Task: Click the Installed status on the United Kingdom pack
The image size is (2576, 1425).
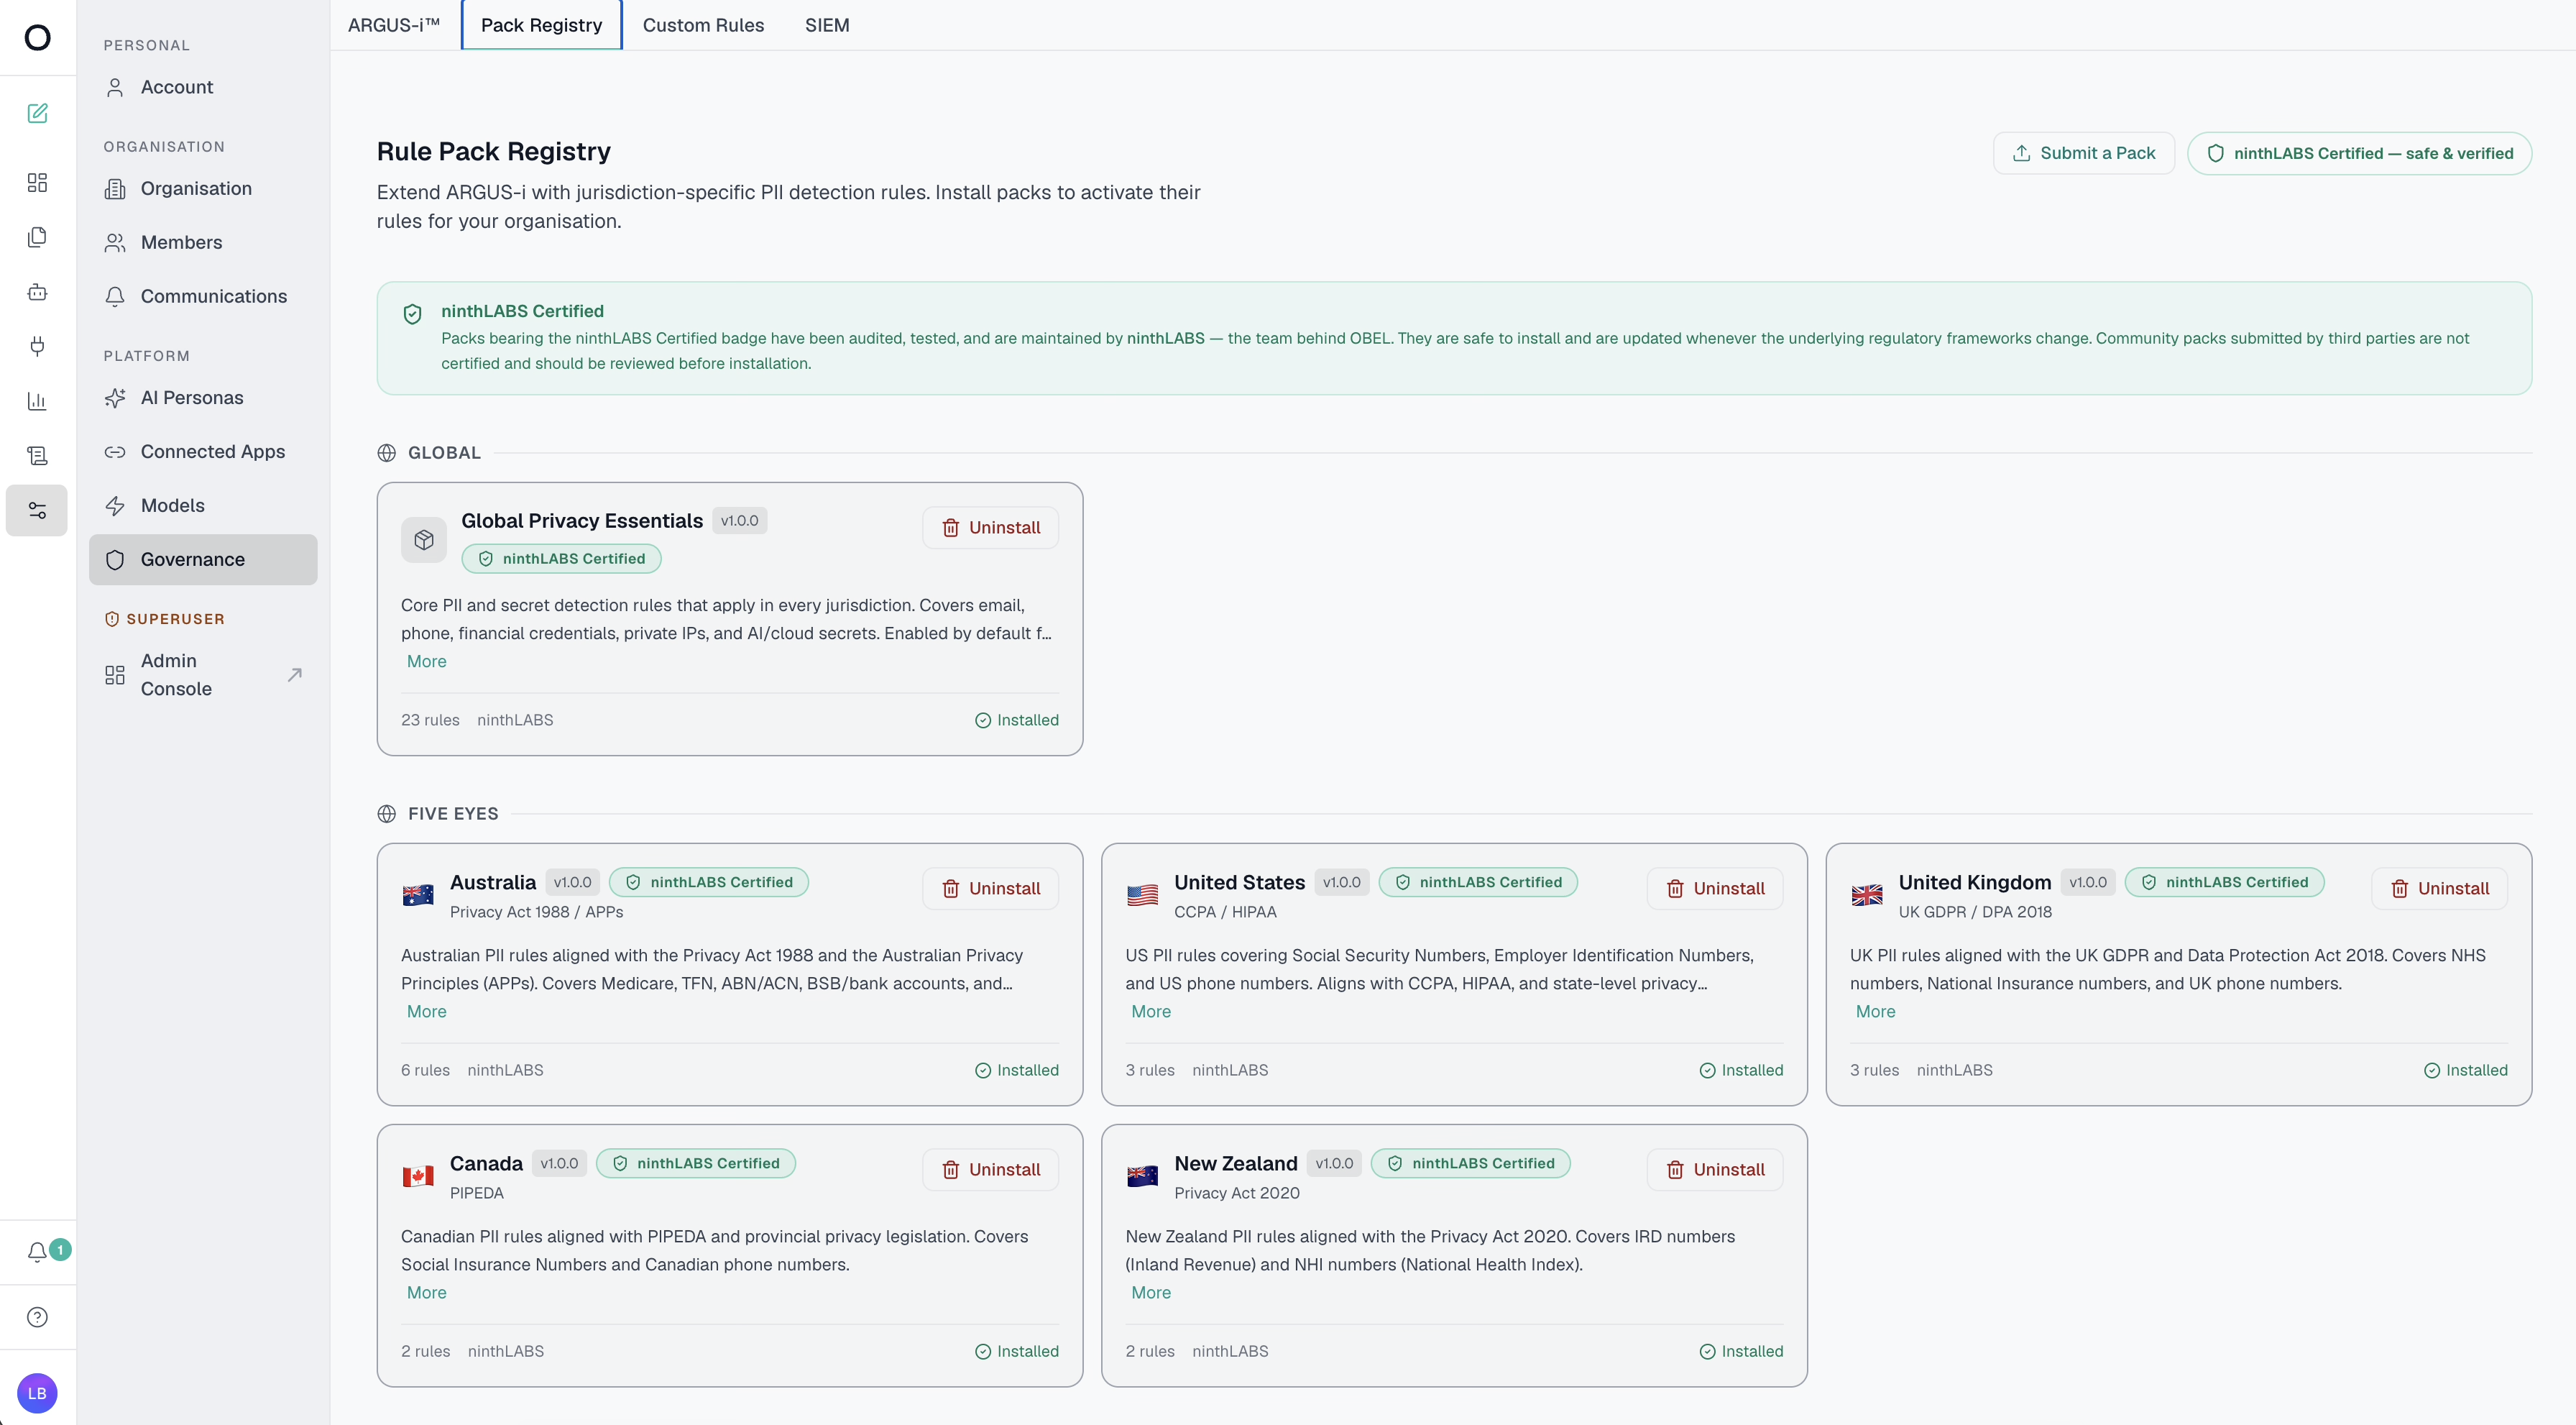Action: 2466,1070
